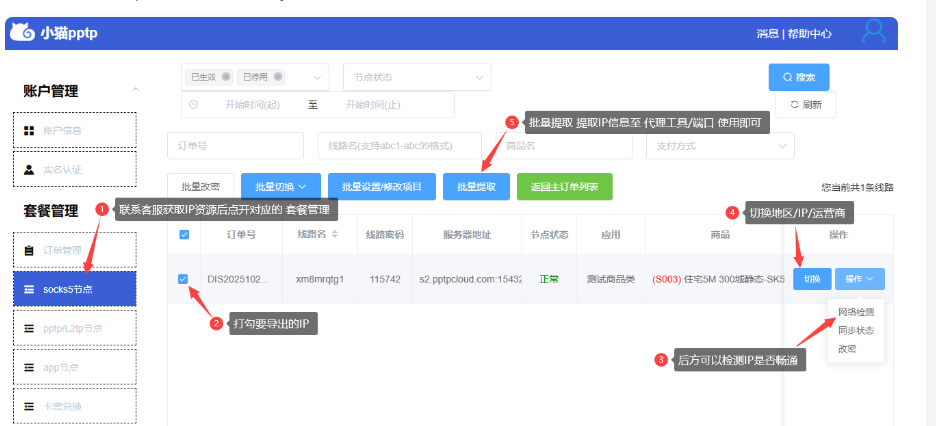The image size is (936, 426).
Task: Click the 切换 button in the row
Action: pyautogui.click(x=812, y=279)
